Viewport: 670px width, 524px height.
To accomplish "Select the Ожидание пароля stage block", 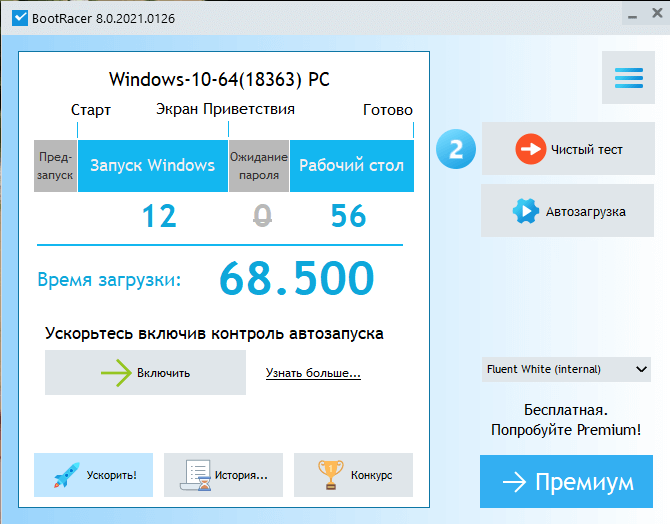I will pyautogui.click(x=259, y=165).
